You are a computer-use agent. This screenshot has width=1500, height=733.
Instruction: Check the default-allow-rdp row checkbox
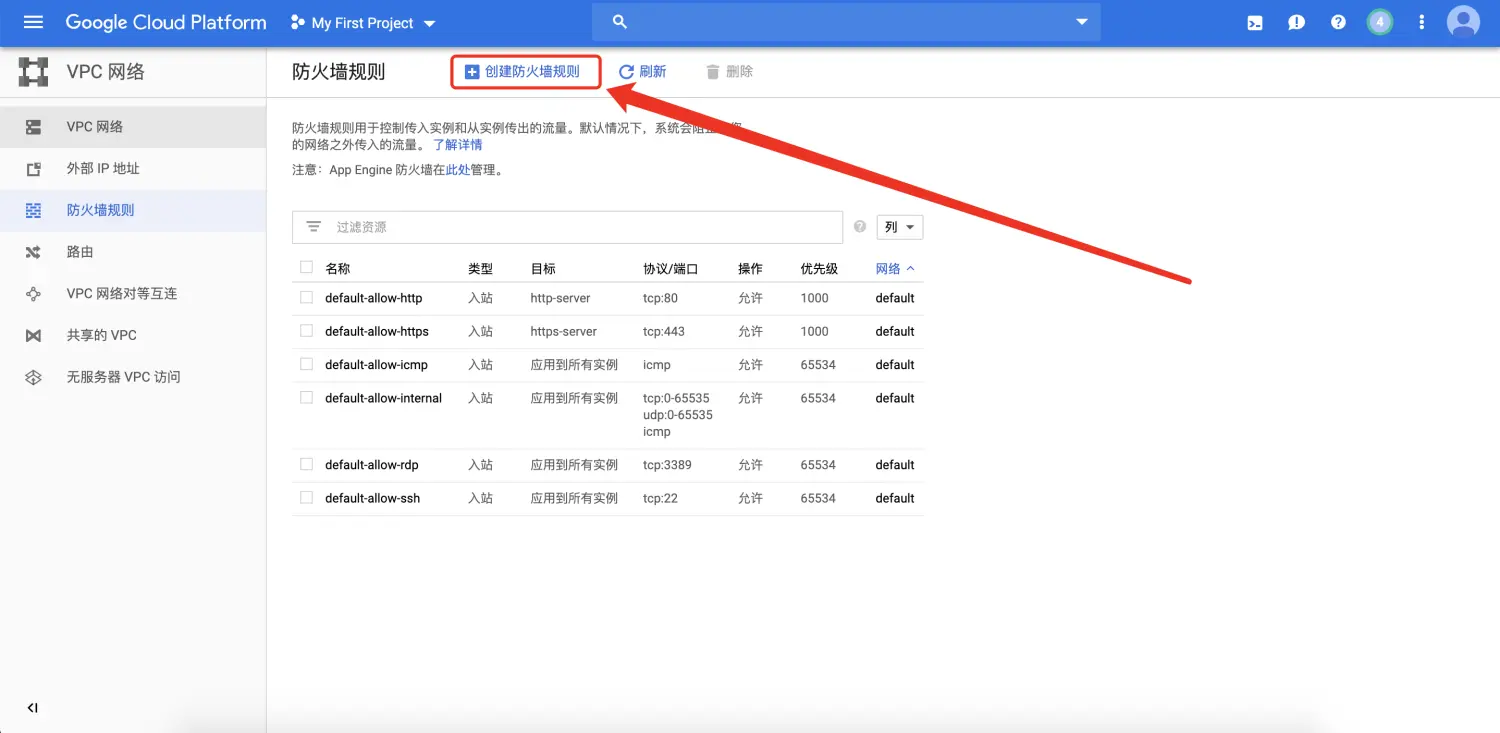[306, 464]
